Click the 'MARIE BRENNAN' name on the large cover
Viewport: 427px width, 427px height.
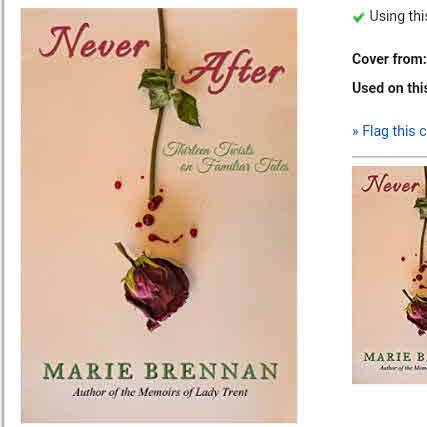tap(160, 371)
